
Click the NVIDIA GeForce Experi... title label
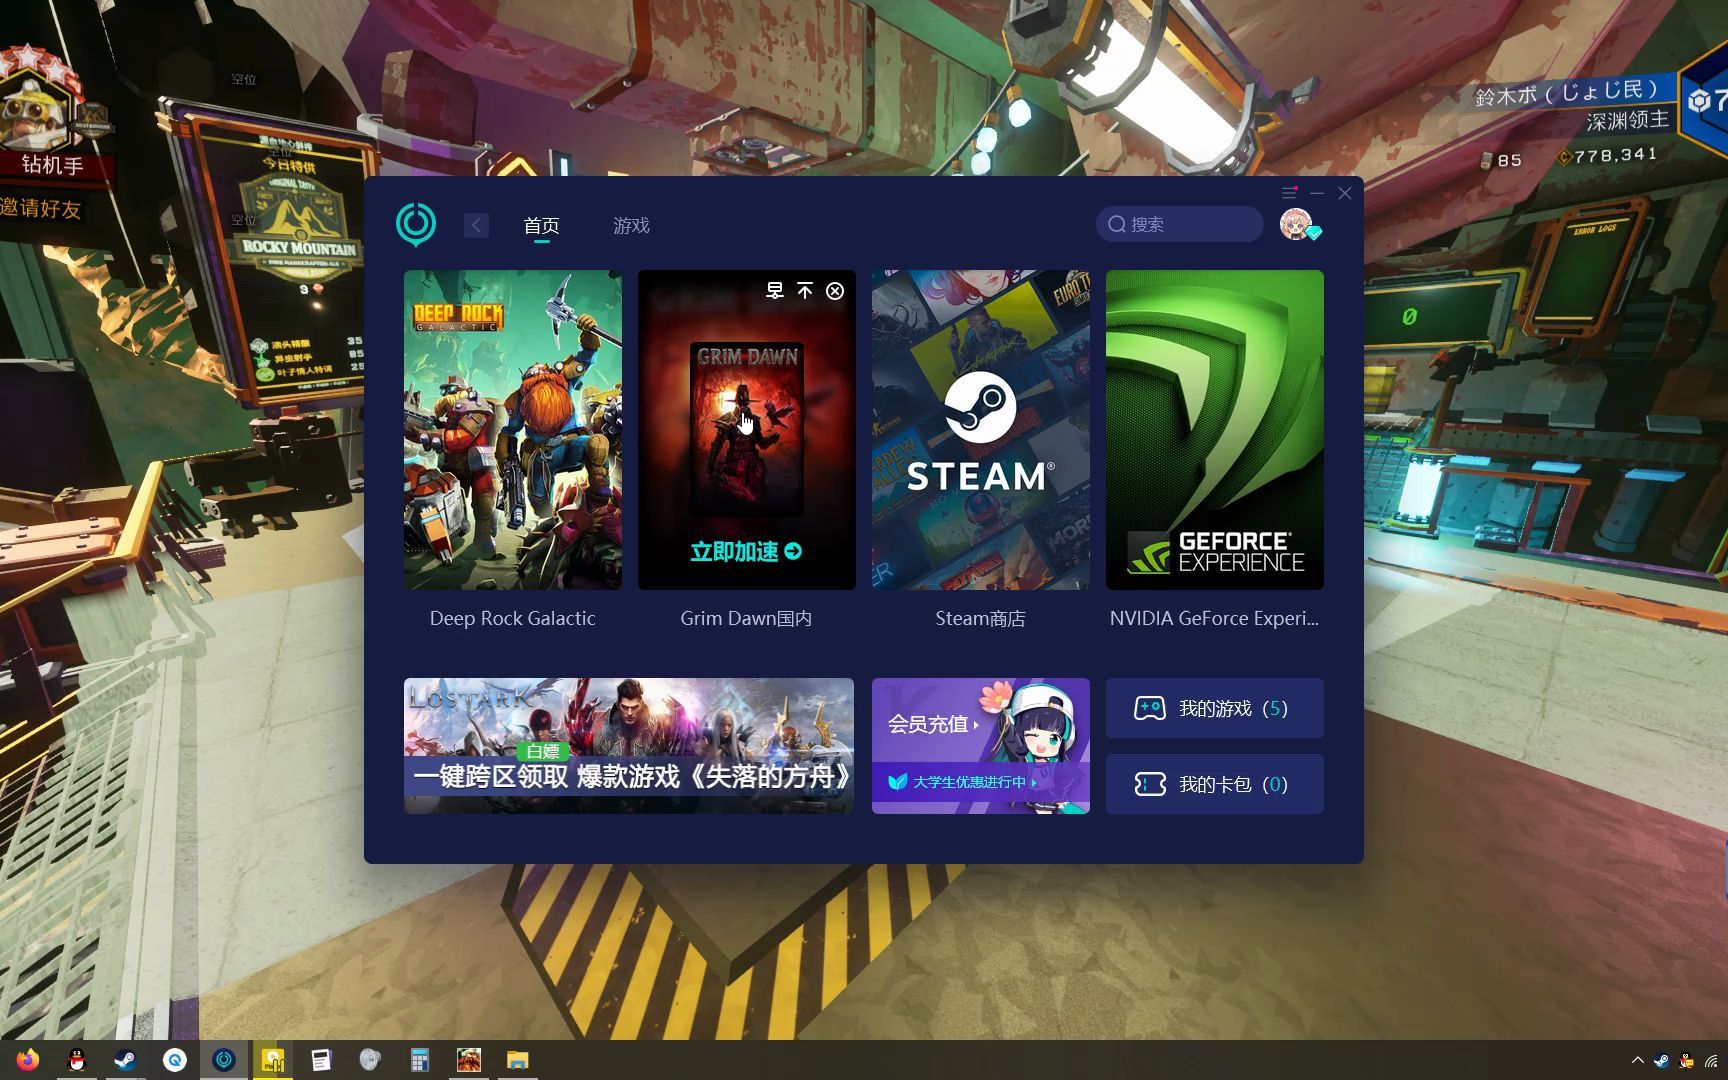(x=1214, y=619)
